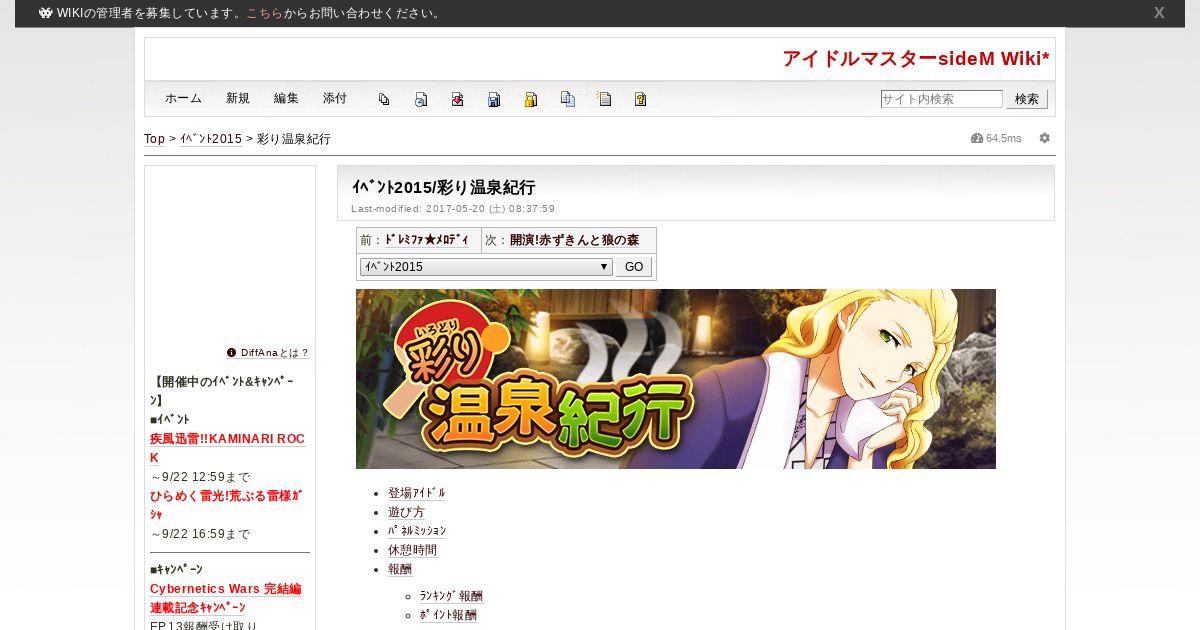Click the page reload icon in toolbar
The height and width of the screenshot is (630, 1200).
421,99
